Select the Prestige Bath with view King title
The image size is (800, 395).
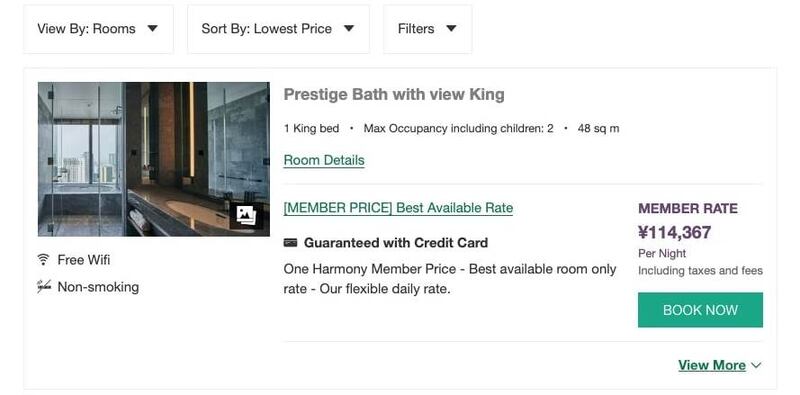coord(394,94)
